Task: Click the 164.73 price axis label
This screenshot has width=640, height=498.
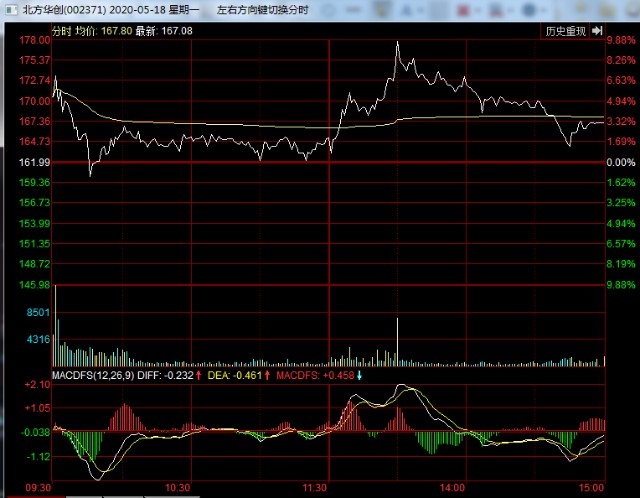Action: tap(35, 142)
